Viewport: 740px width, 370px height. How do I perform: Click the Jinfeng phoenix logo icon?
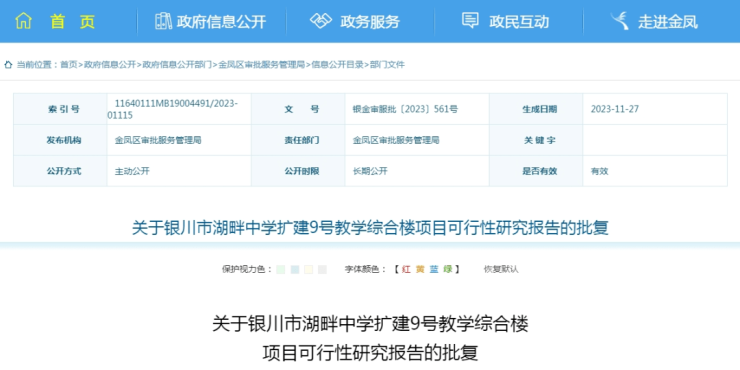[619, 21]
